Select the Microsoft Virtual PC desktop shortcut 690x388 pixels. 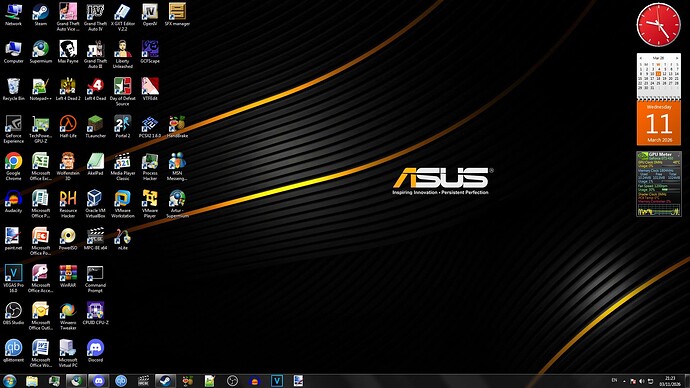pos(68,354)
